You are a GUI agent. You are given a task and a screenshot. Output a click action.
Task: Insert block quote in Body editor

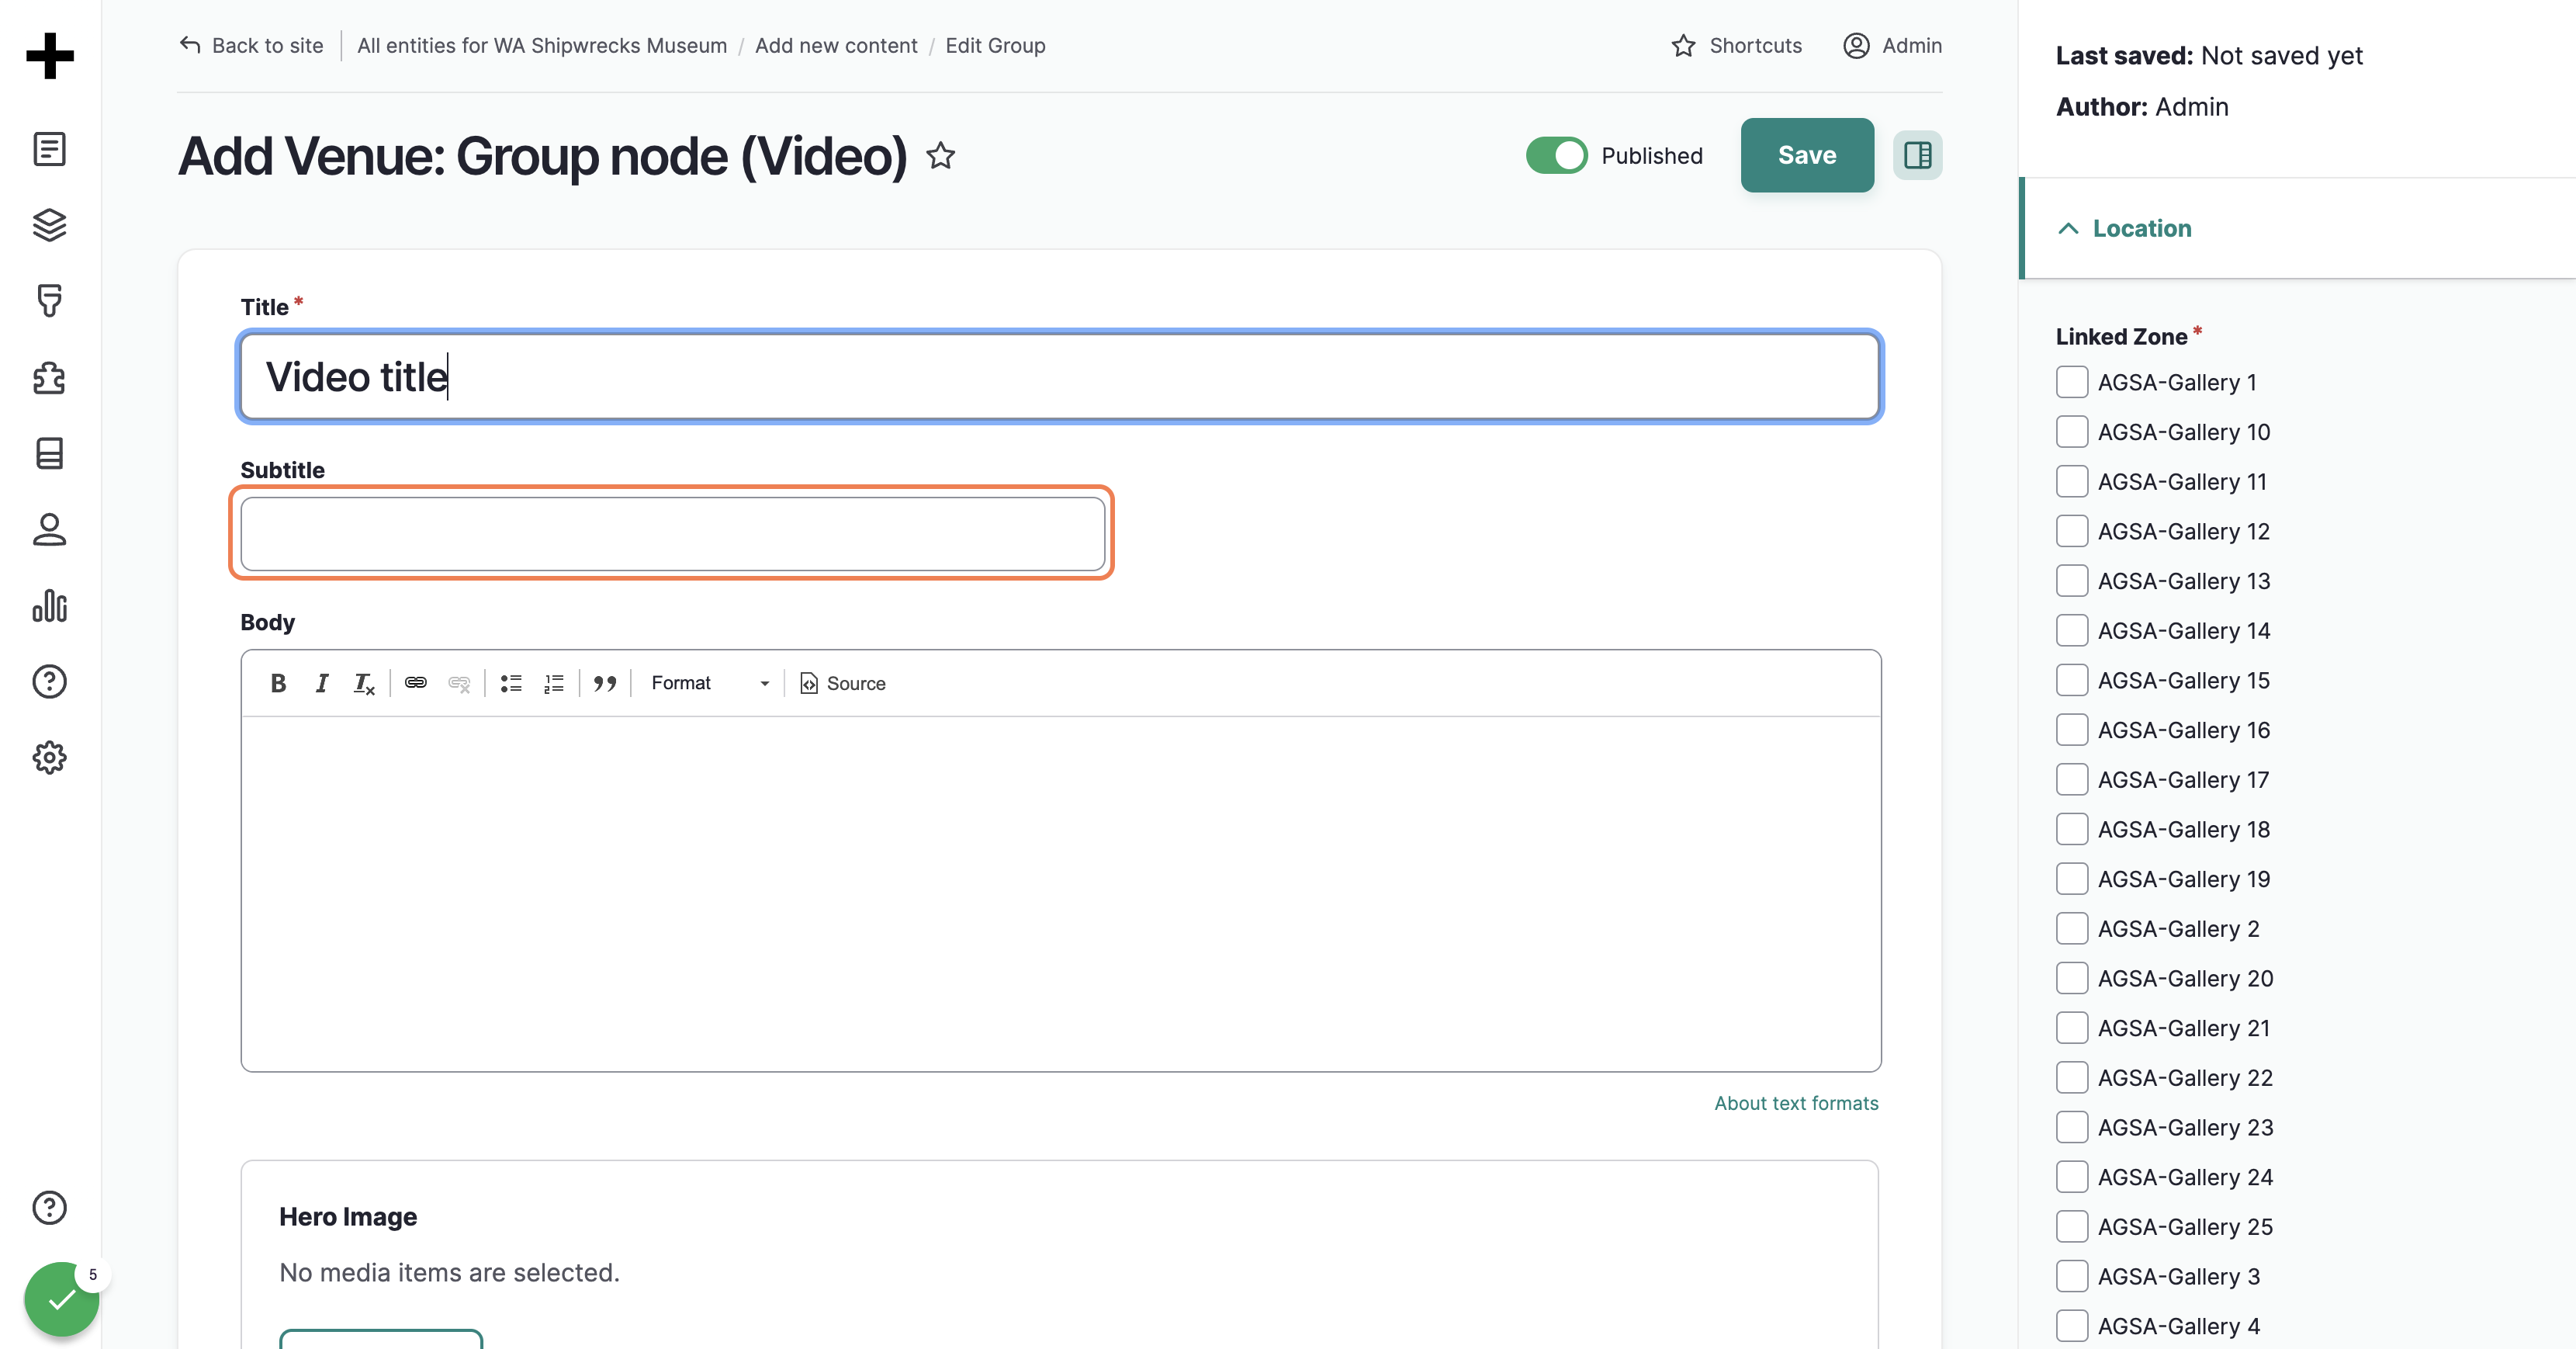[x=605, y=683]
